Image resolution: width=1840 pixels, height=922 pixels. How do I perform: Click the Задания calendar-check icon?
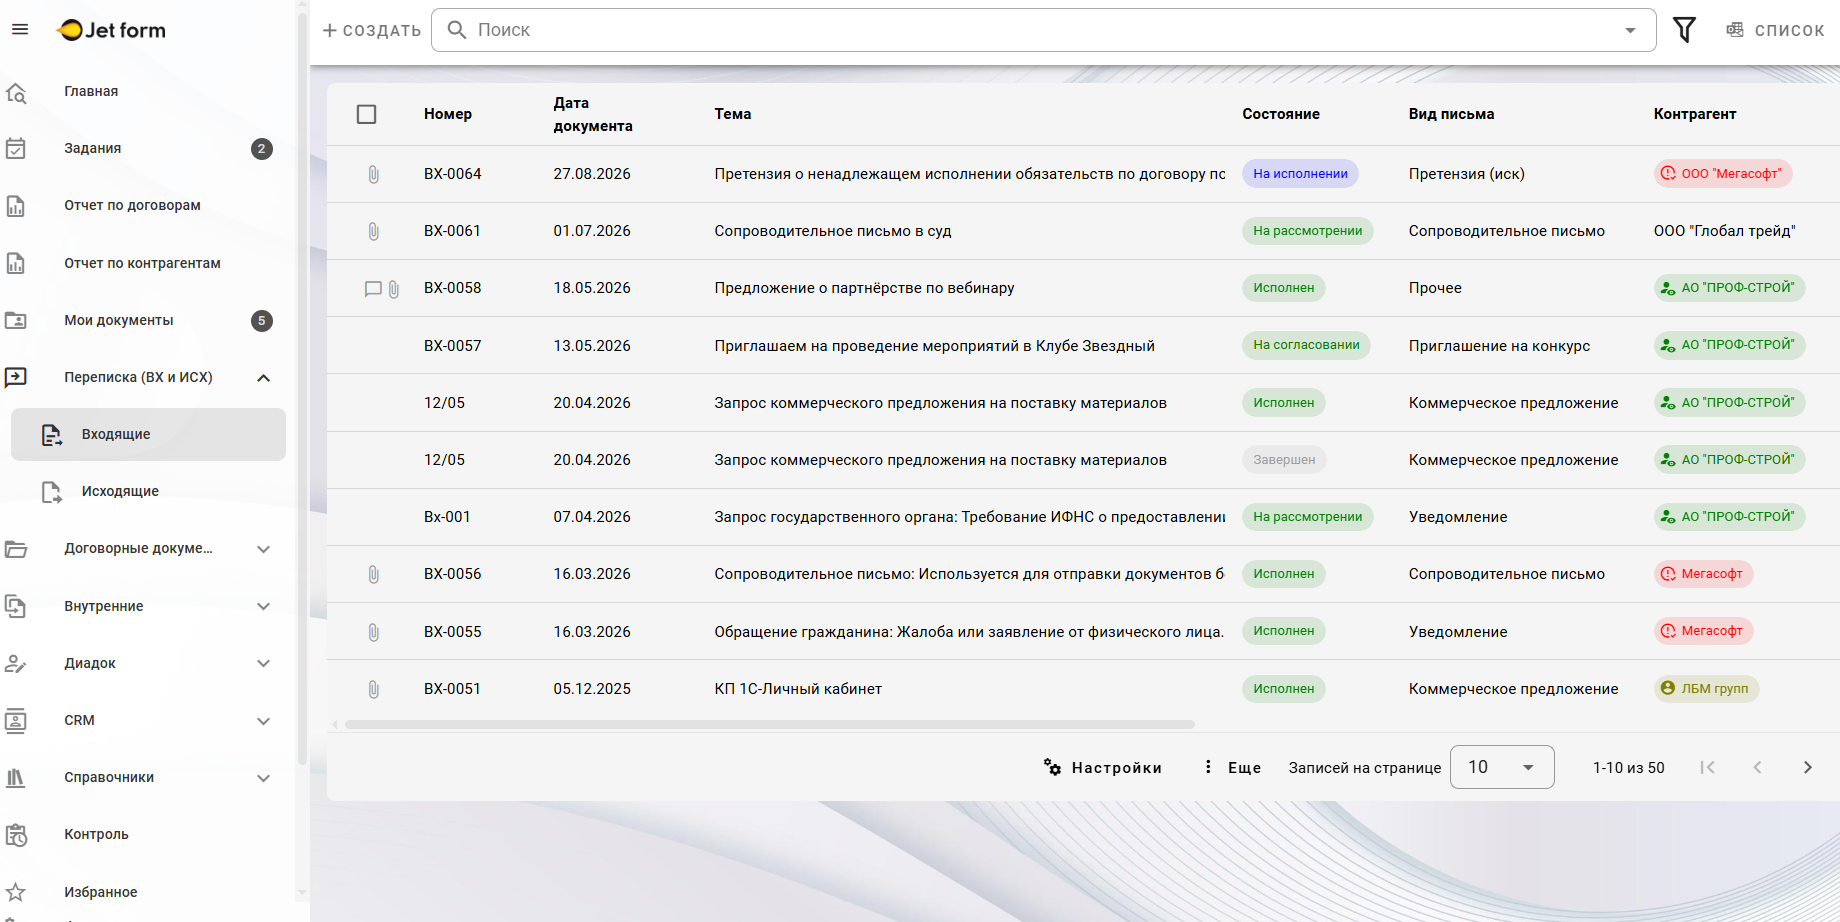(x=16, y=148)
